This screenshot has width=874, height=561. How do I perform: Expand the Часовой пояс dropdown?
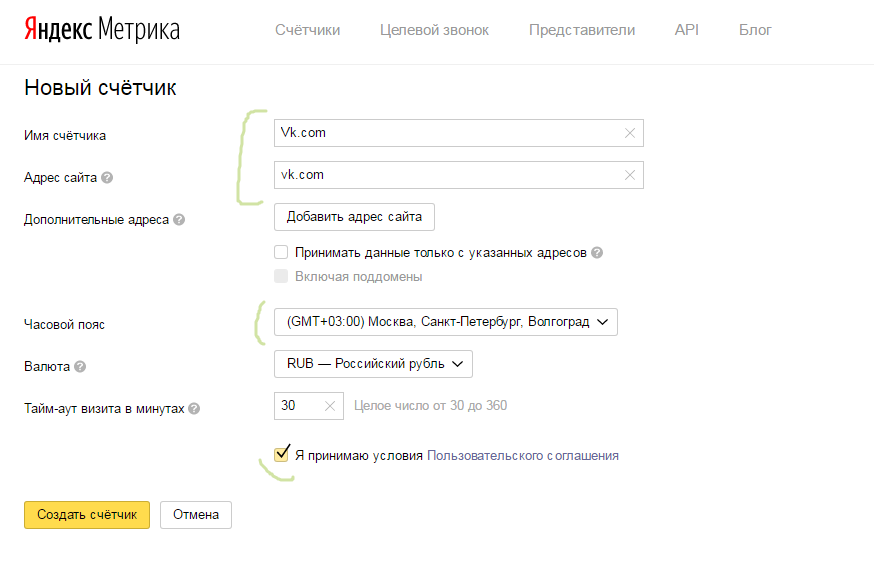tap(446, 322)
